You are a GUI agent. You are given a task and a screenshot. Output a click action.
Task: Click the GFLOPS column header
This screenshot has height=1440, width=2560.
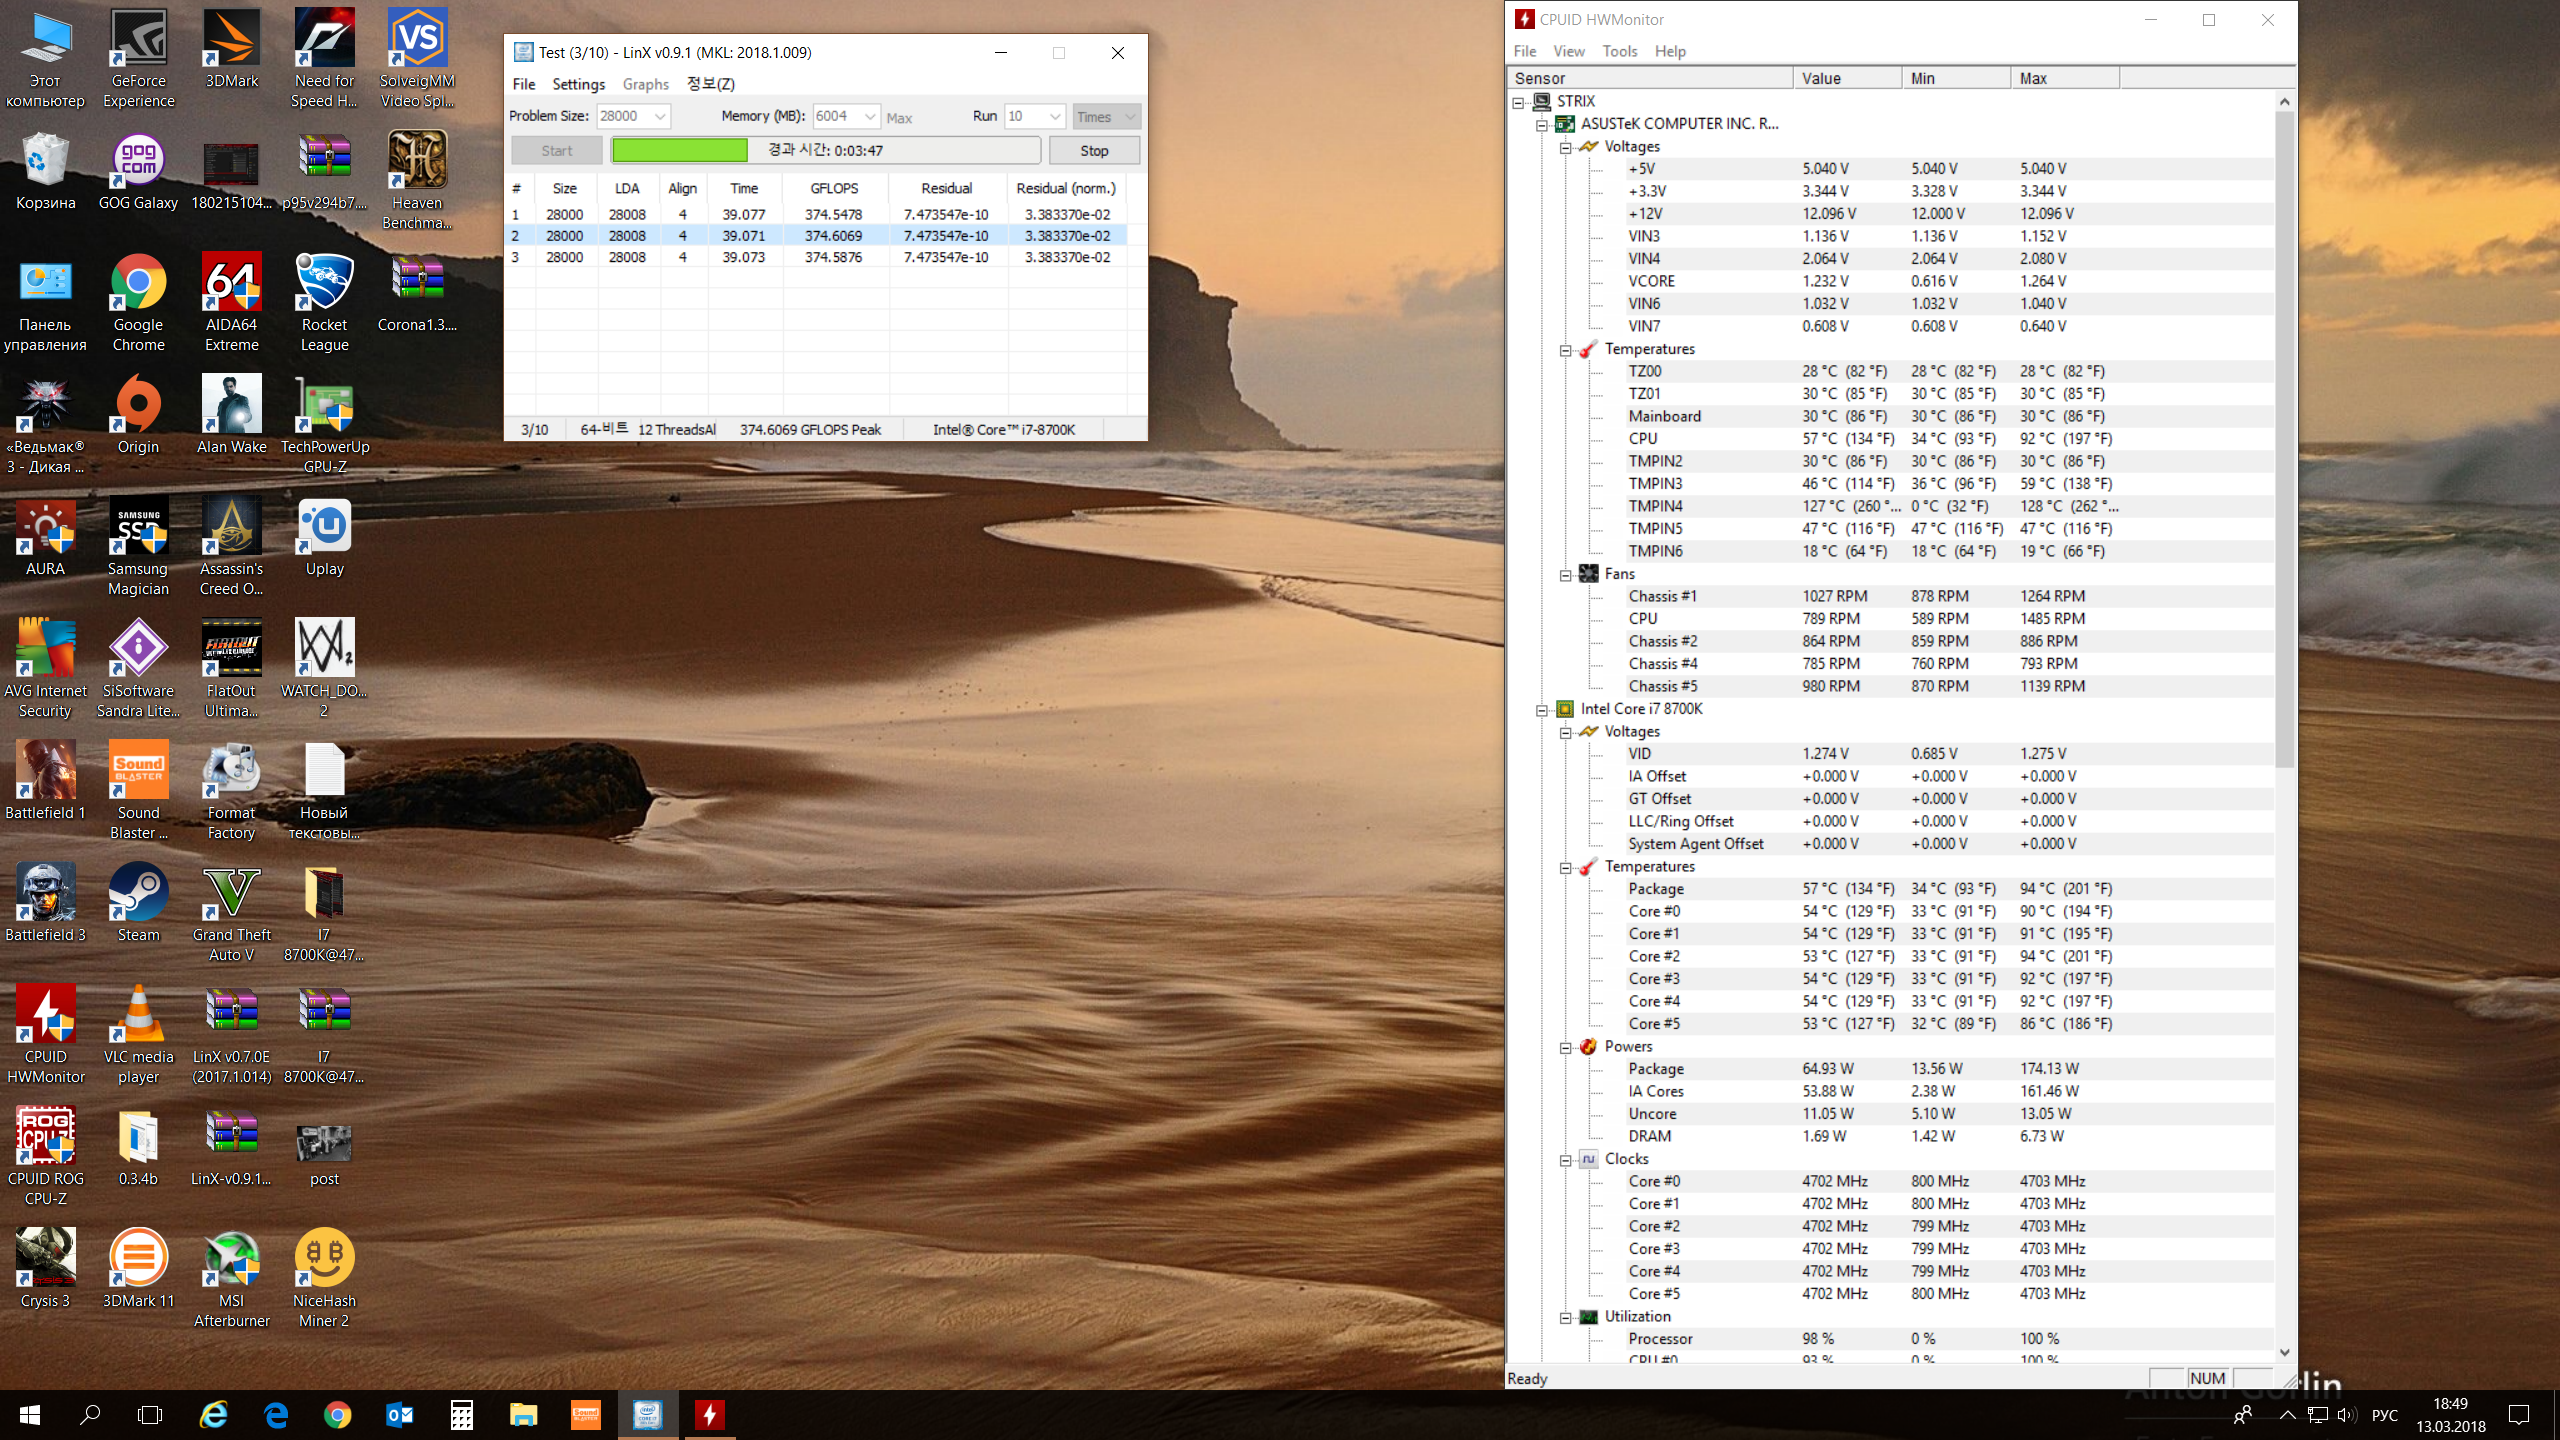pos(834,188)
